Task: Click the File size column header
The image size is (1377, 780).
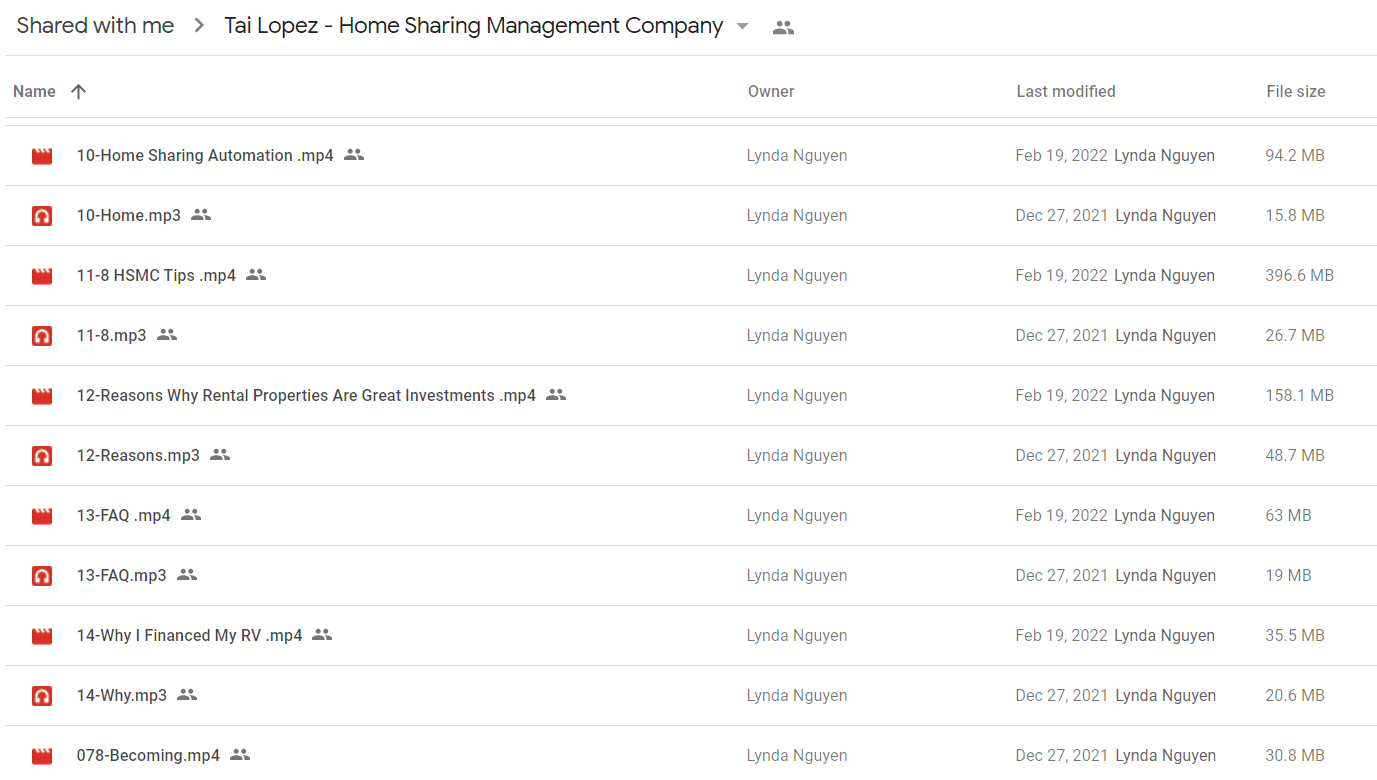Action: [x=1296, y=91]
